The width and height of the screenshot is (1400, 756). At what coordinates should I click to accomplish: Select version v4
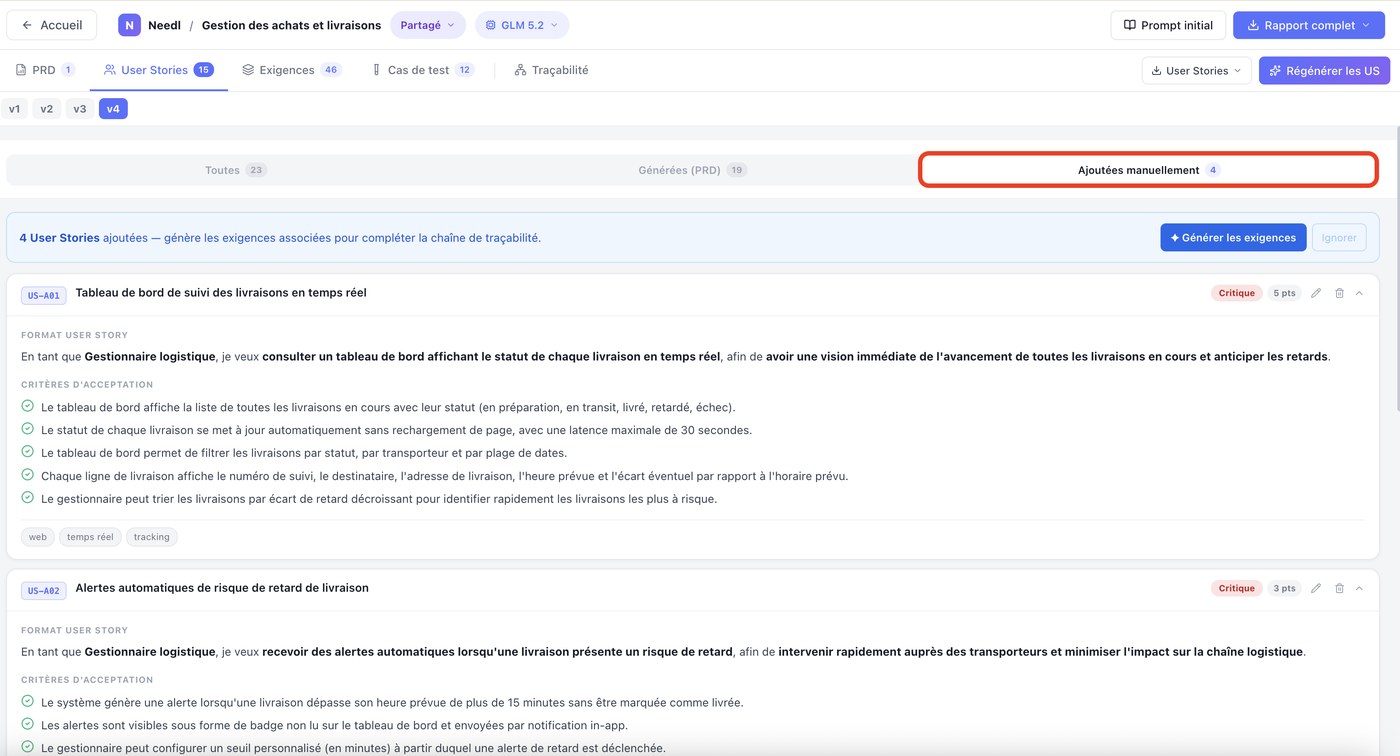(x=113, y=109)
